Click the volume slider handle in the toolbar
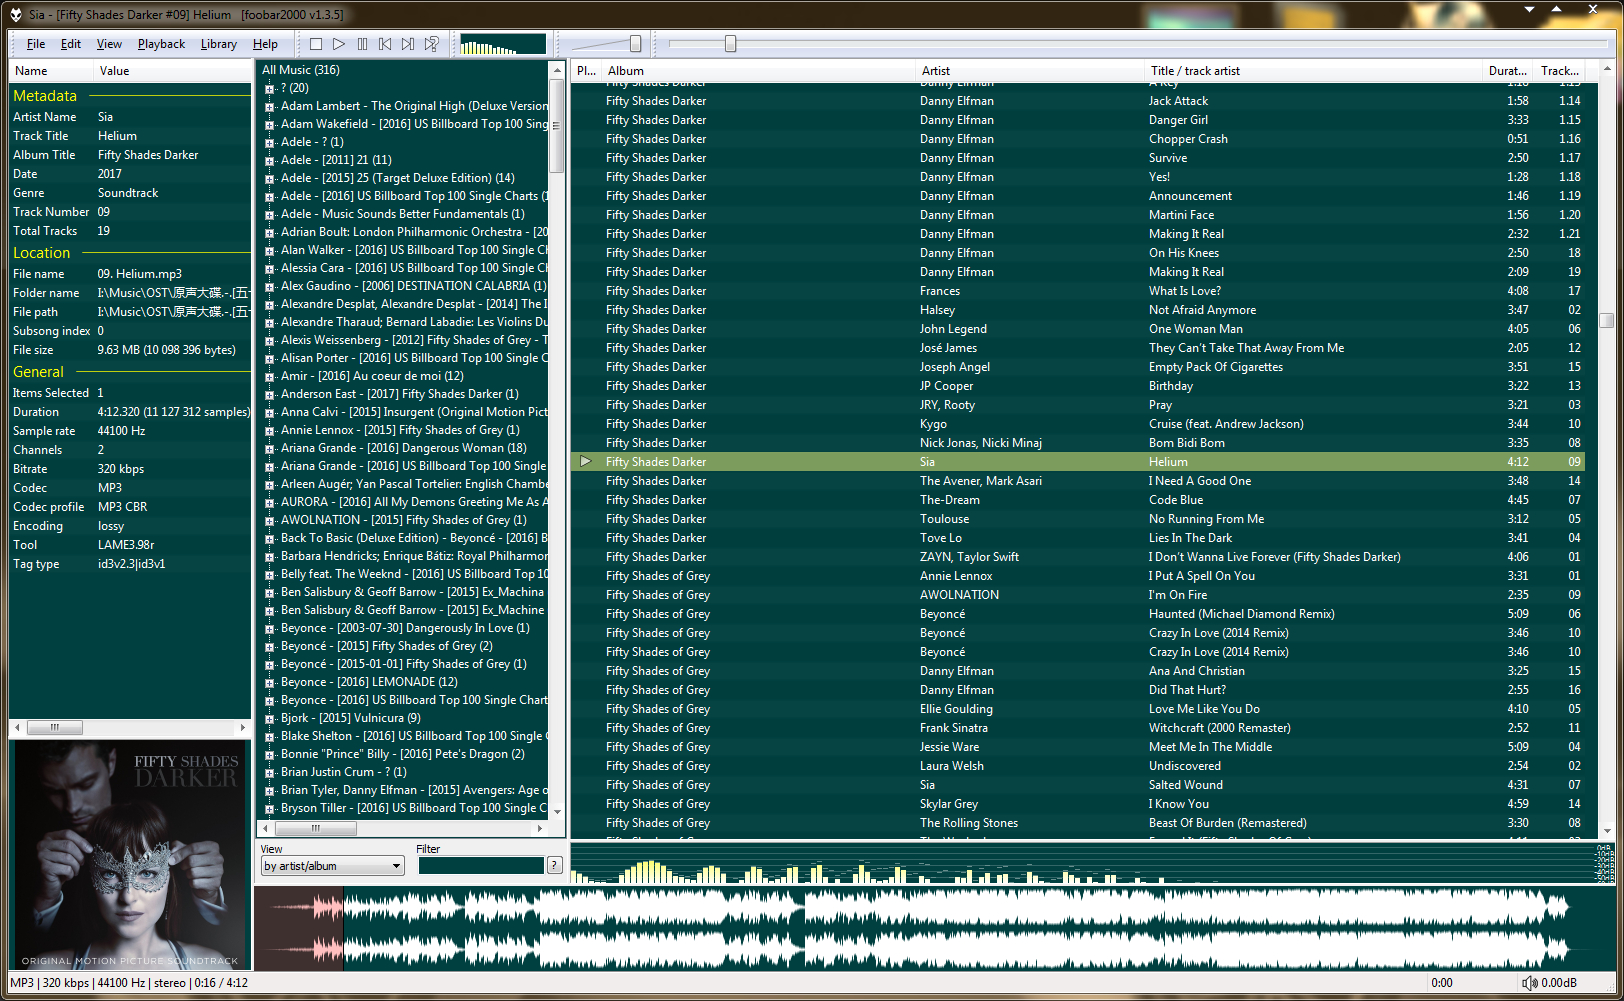1624x1001 pixels. [635, 44]
